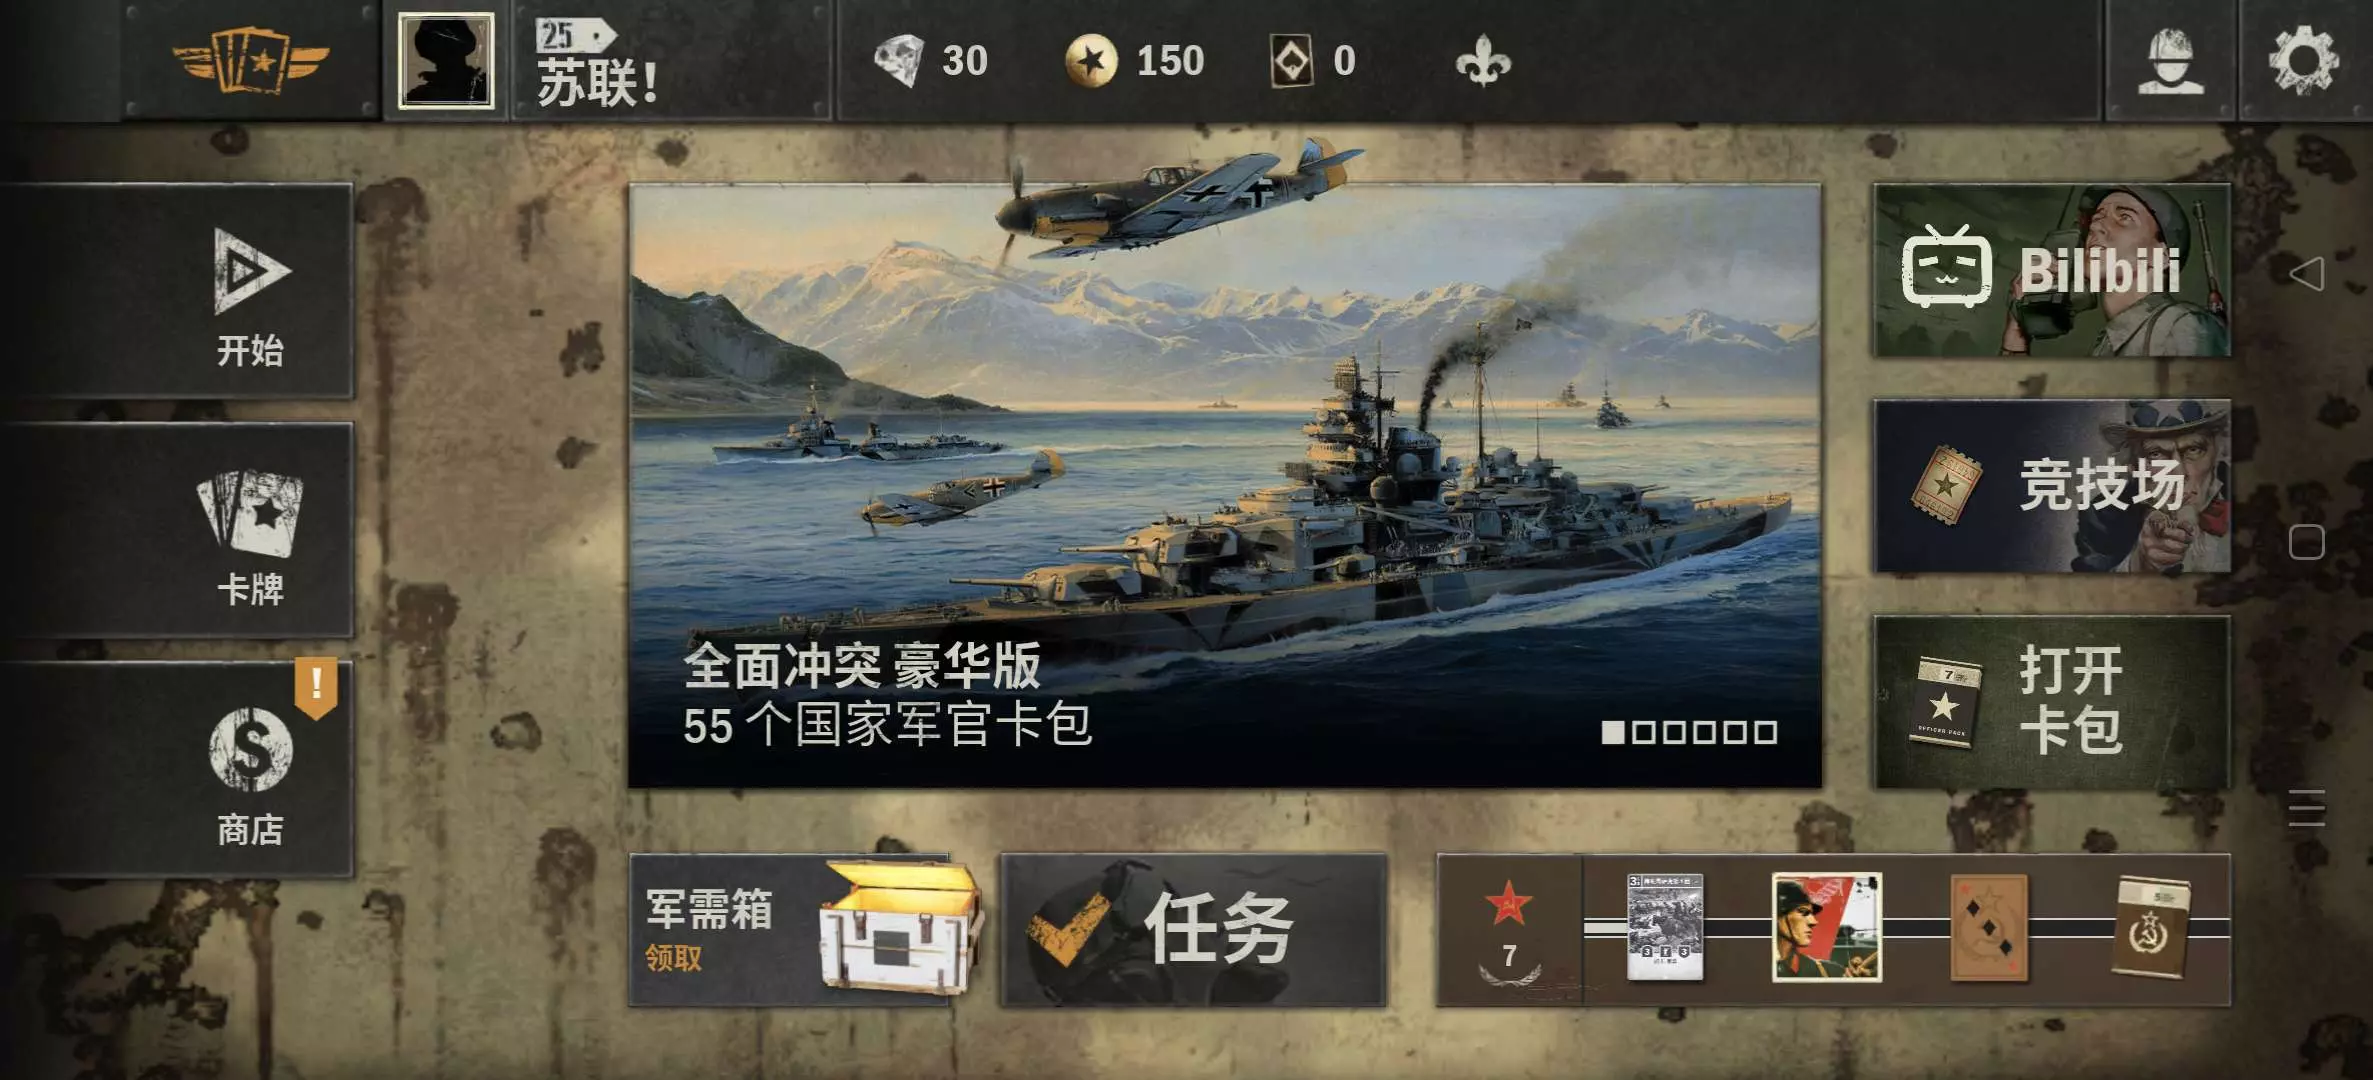Open the player avatar portrait
2373x1080 pixels.
tap(446, 60)
